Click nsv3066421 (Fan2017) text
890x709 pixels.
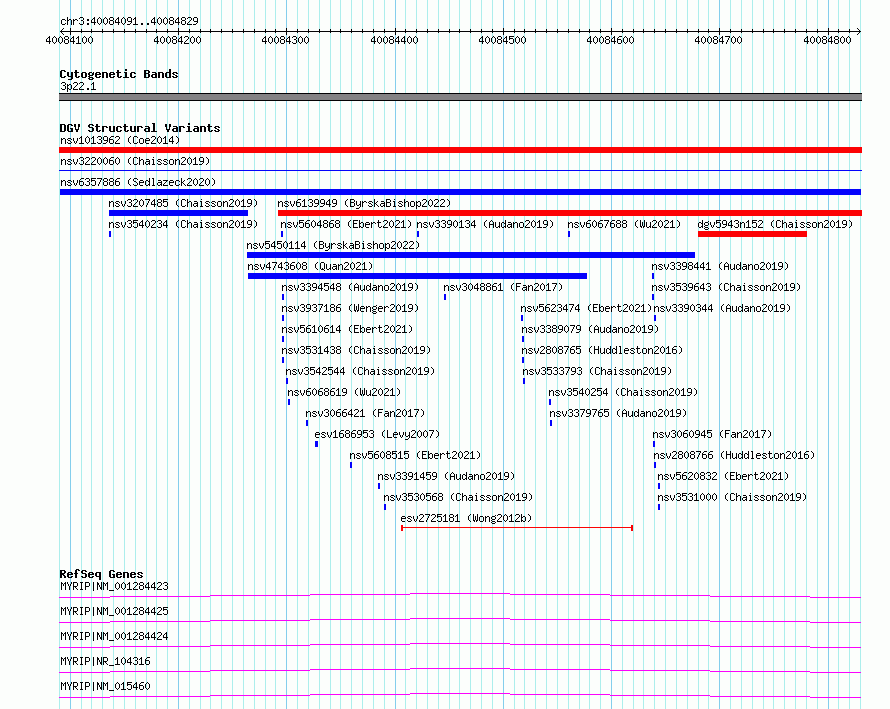click(365, 413)
